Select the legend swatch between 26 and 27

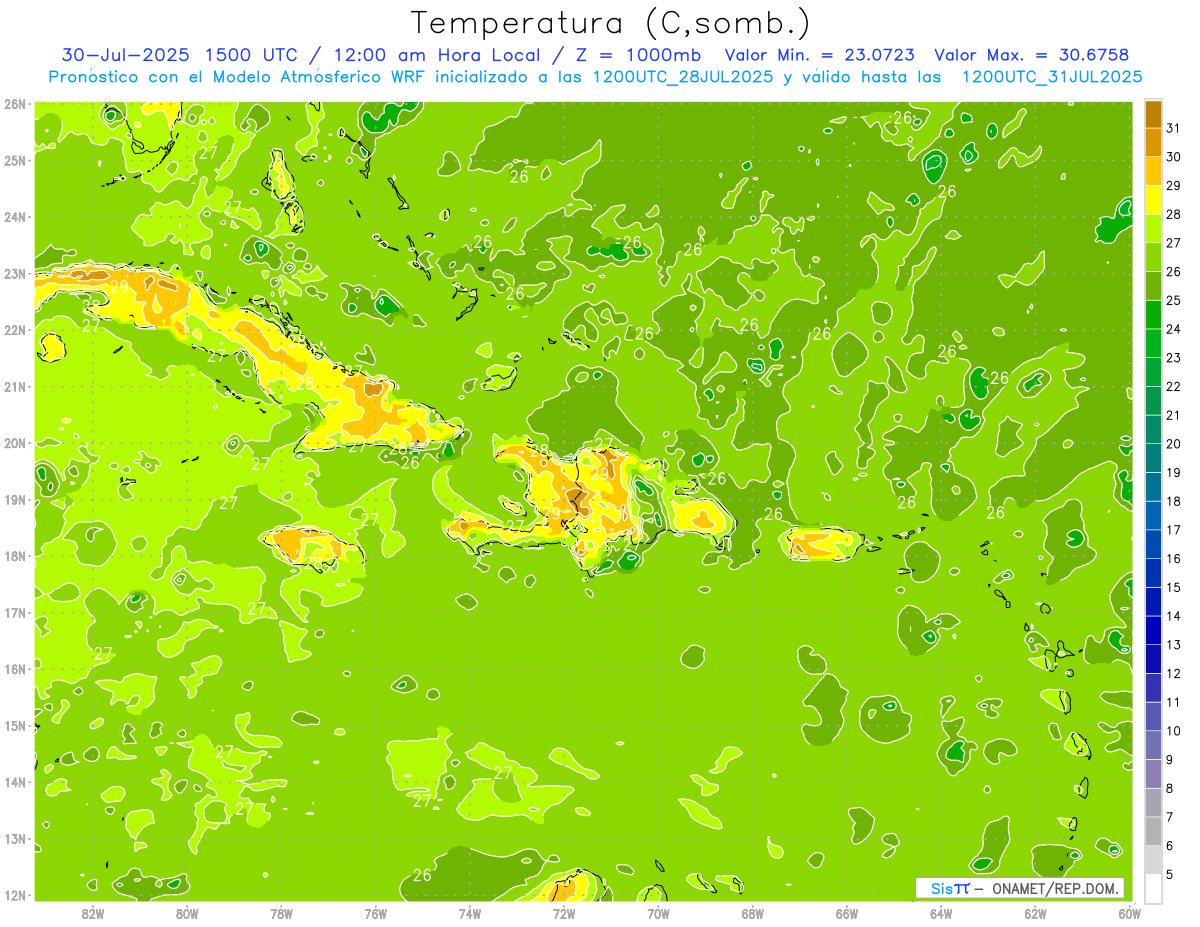(x=1153, y=257)
